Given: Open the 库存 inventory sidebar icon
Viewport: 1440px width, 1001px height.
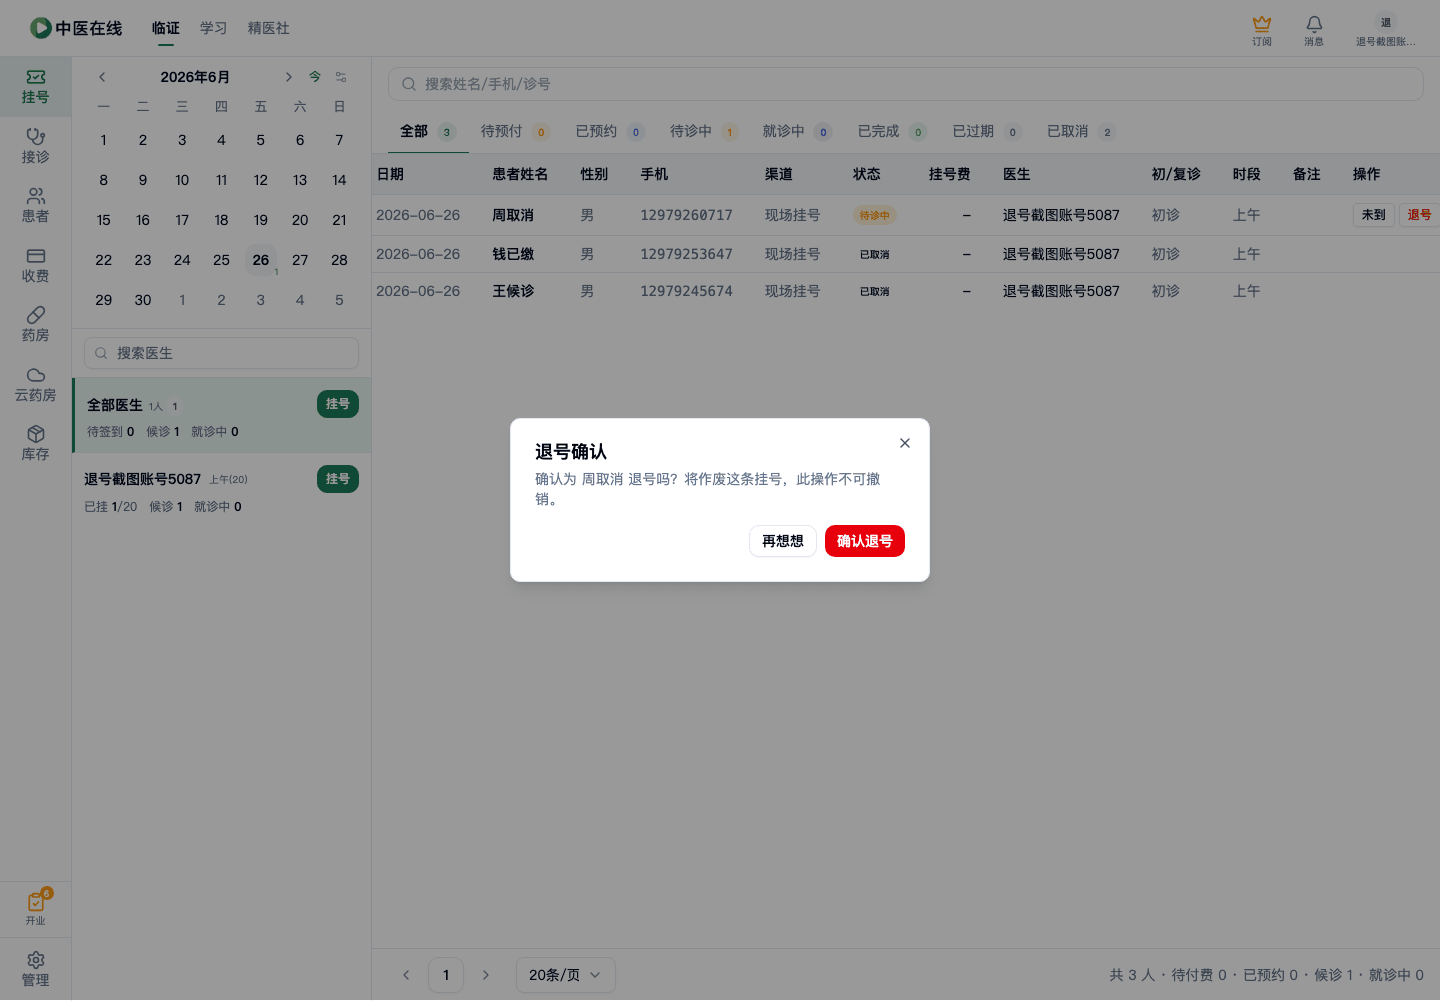Looking at the screenshot, I should pyautogui.click(x=35, y=443).
